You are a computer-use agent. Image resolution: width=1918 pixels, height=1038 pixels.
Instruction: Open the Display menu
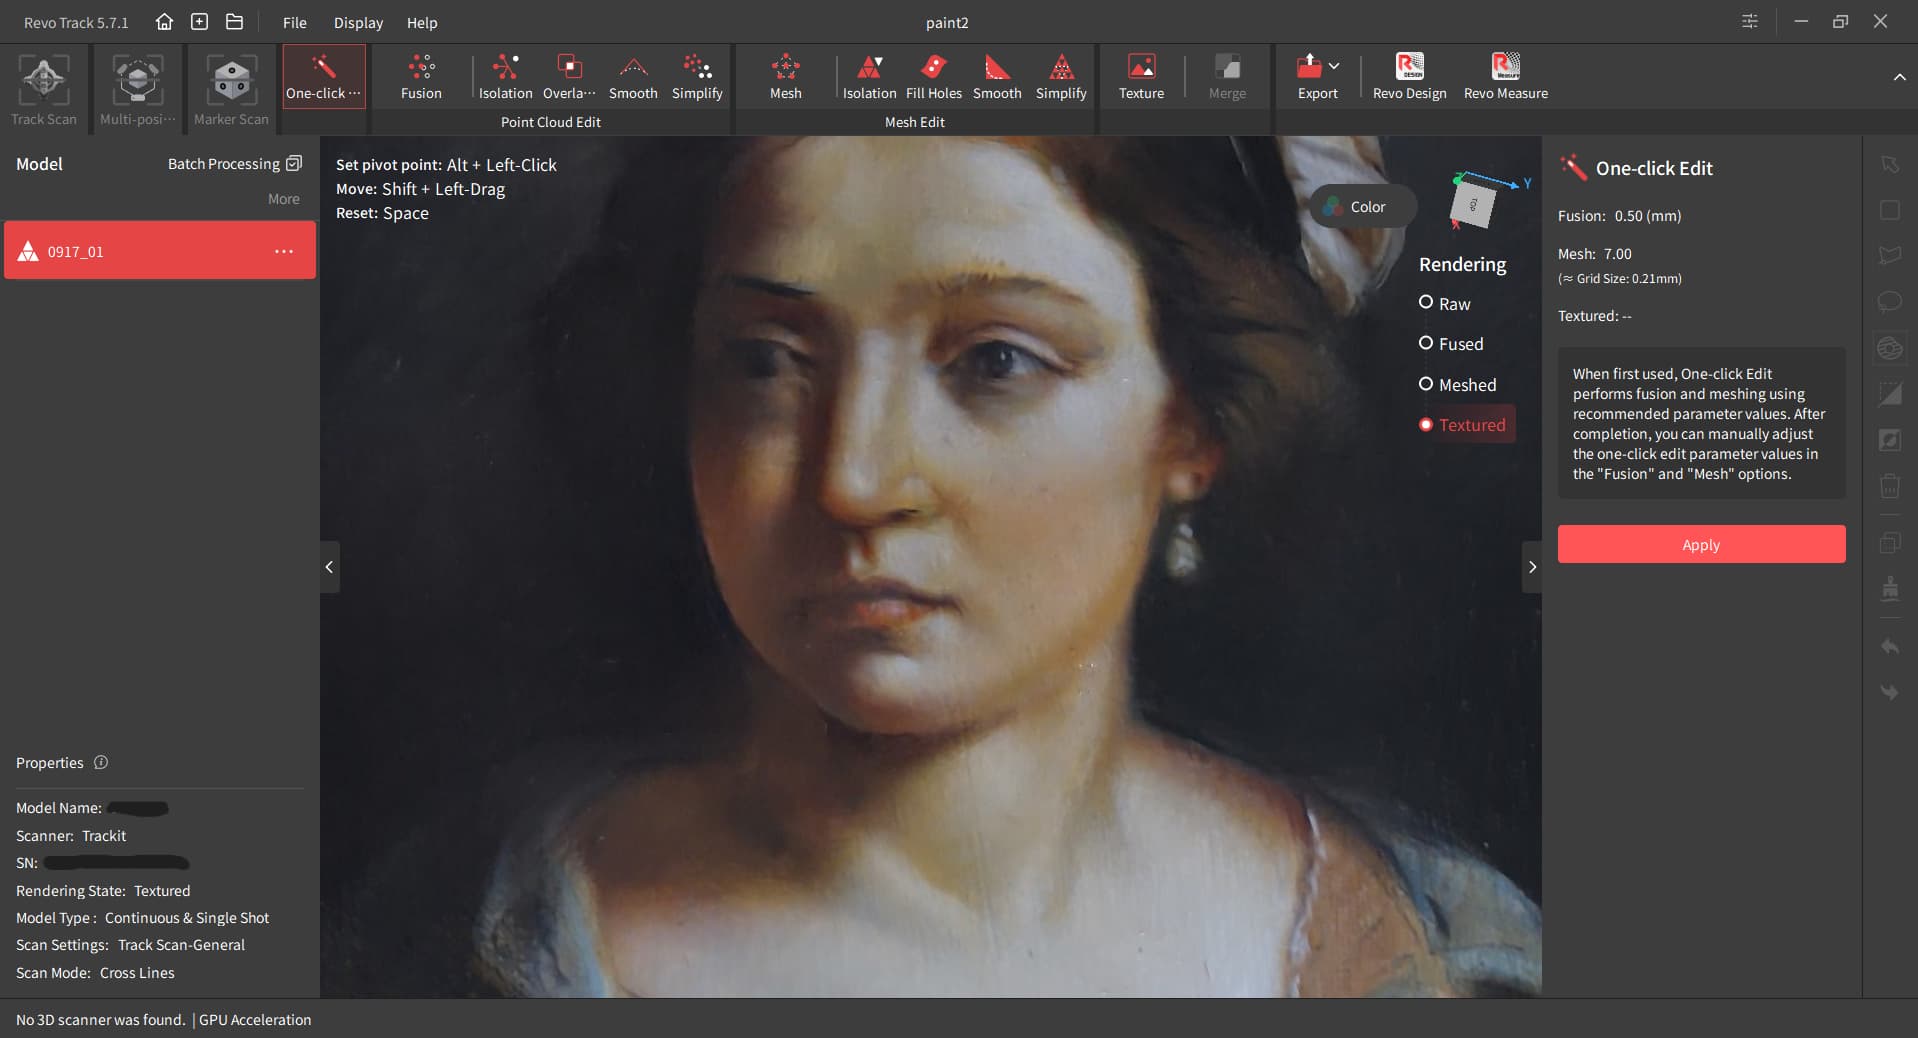click(x=358, y=22)
